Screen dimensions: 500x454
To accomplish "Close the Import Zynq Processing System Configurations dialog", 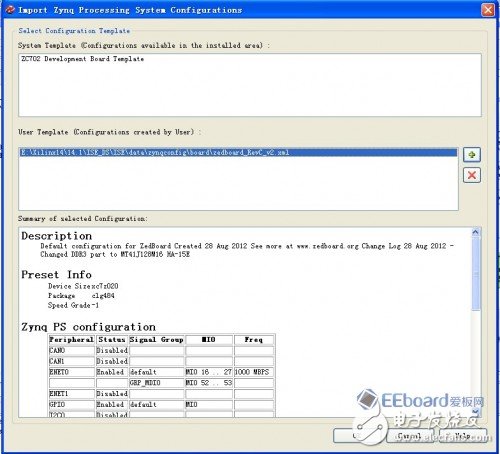I will coord(488,10).
